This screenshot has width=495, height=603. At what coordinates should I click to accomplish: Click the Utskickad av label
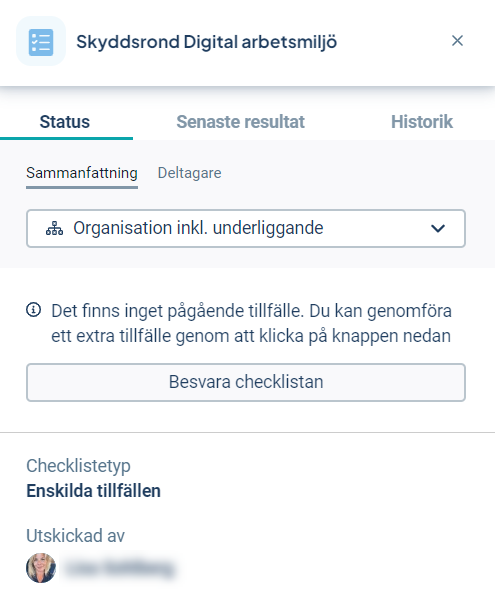[x=75, y=536]
